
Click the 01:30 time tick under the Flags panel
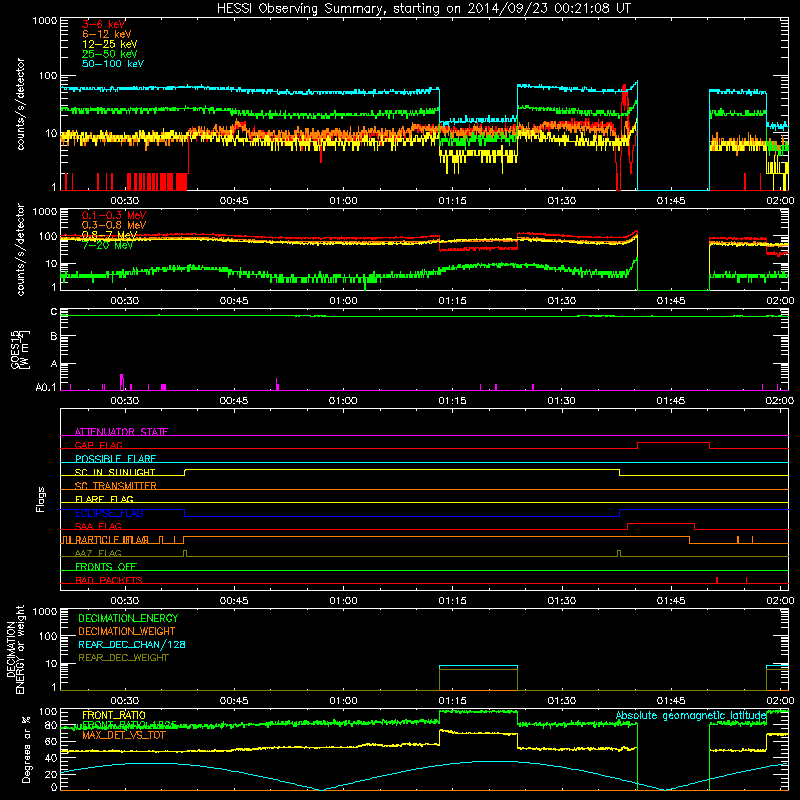[x=562, y=601]
